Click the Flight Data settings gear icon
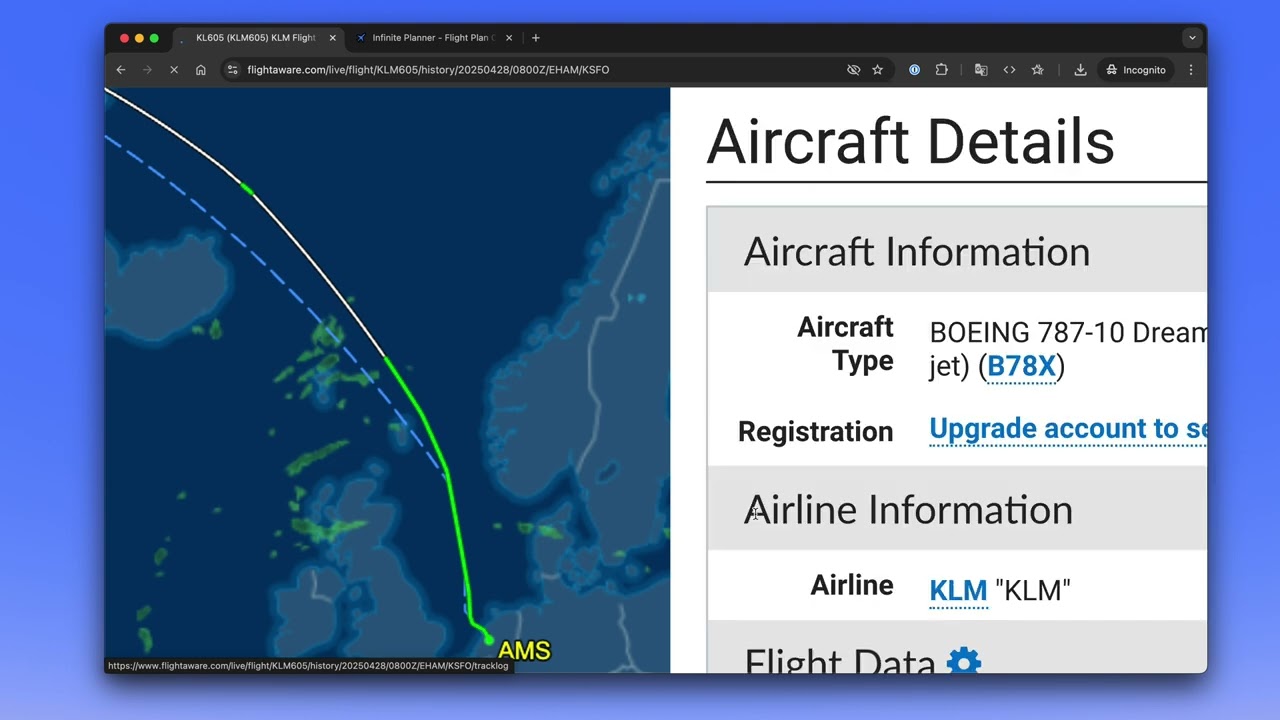The image size is (1280, 720). (964, 662)
